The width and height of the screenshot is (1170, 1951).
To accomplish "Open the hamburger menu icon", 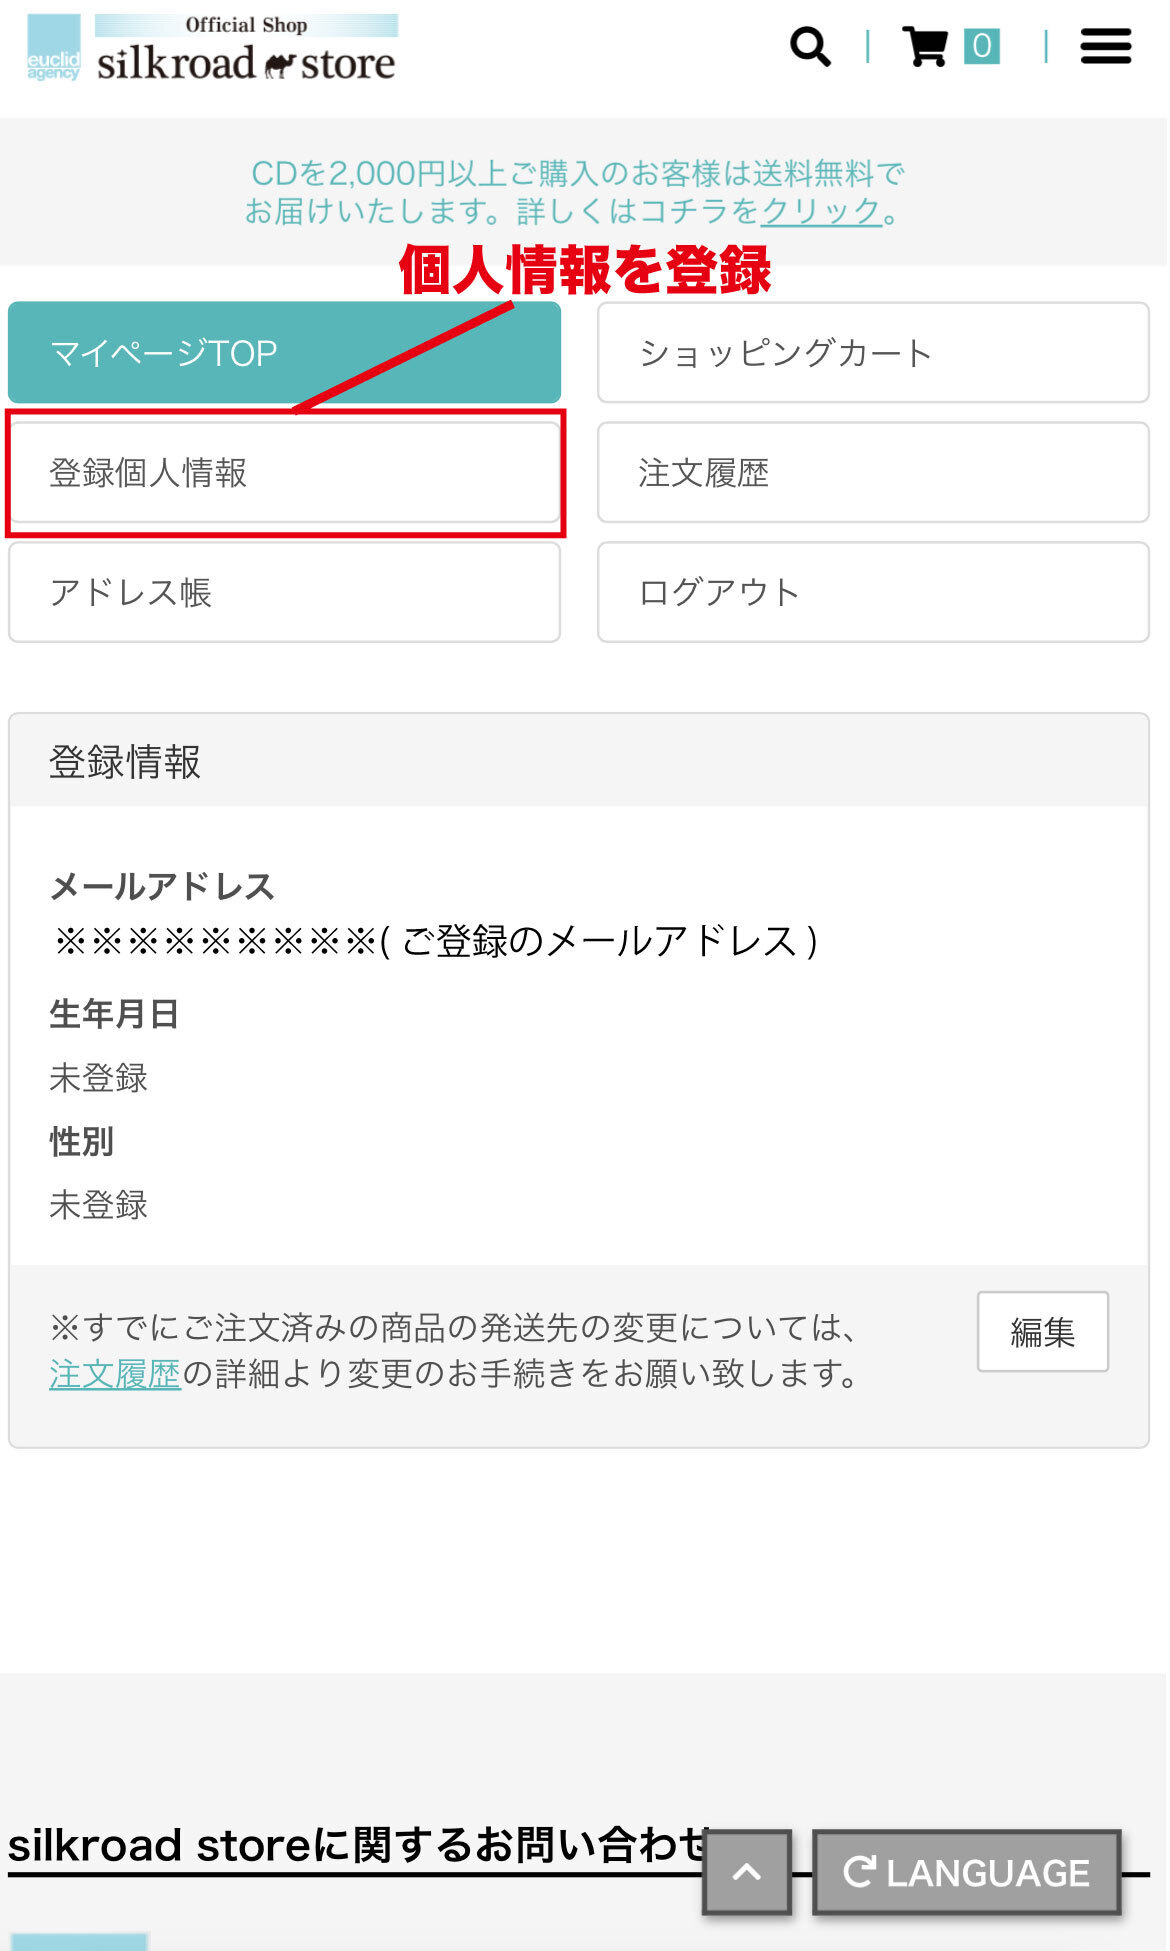I will pos(1105,46).
